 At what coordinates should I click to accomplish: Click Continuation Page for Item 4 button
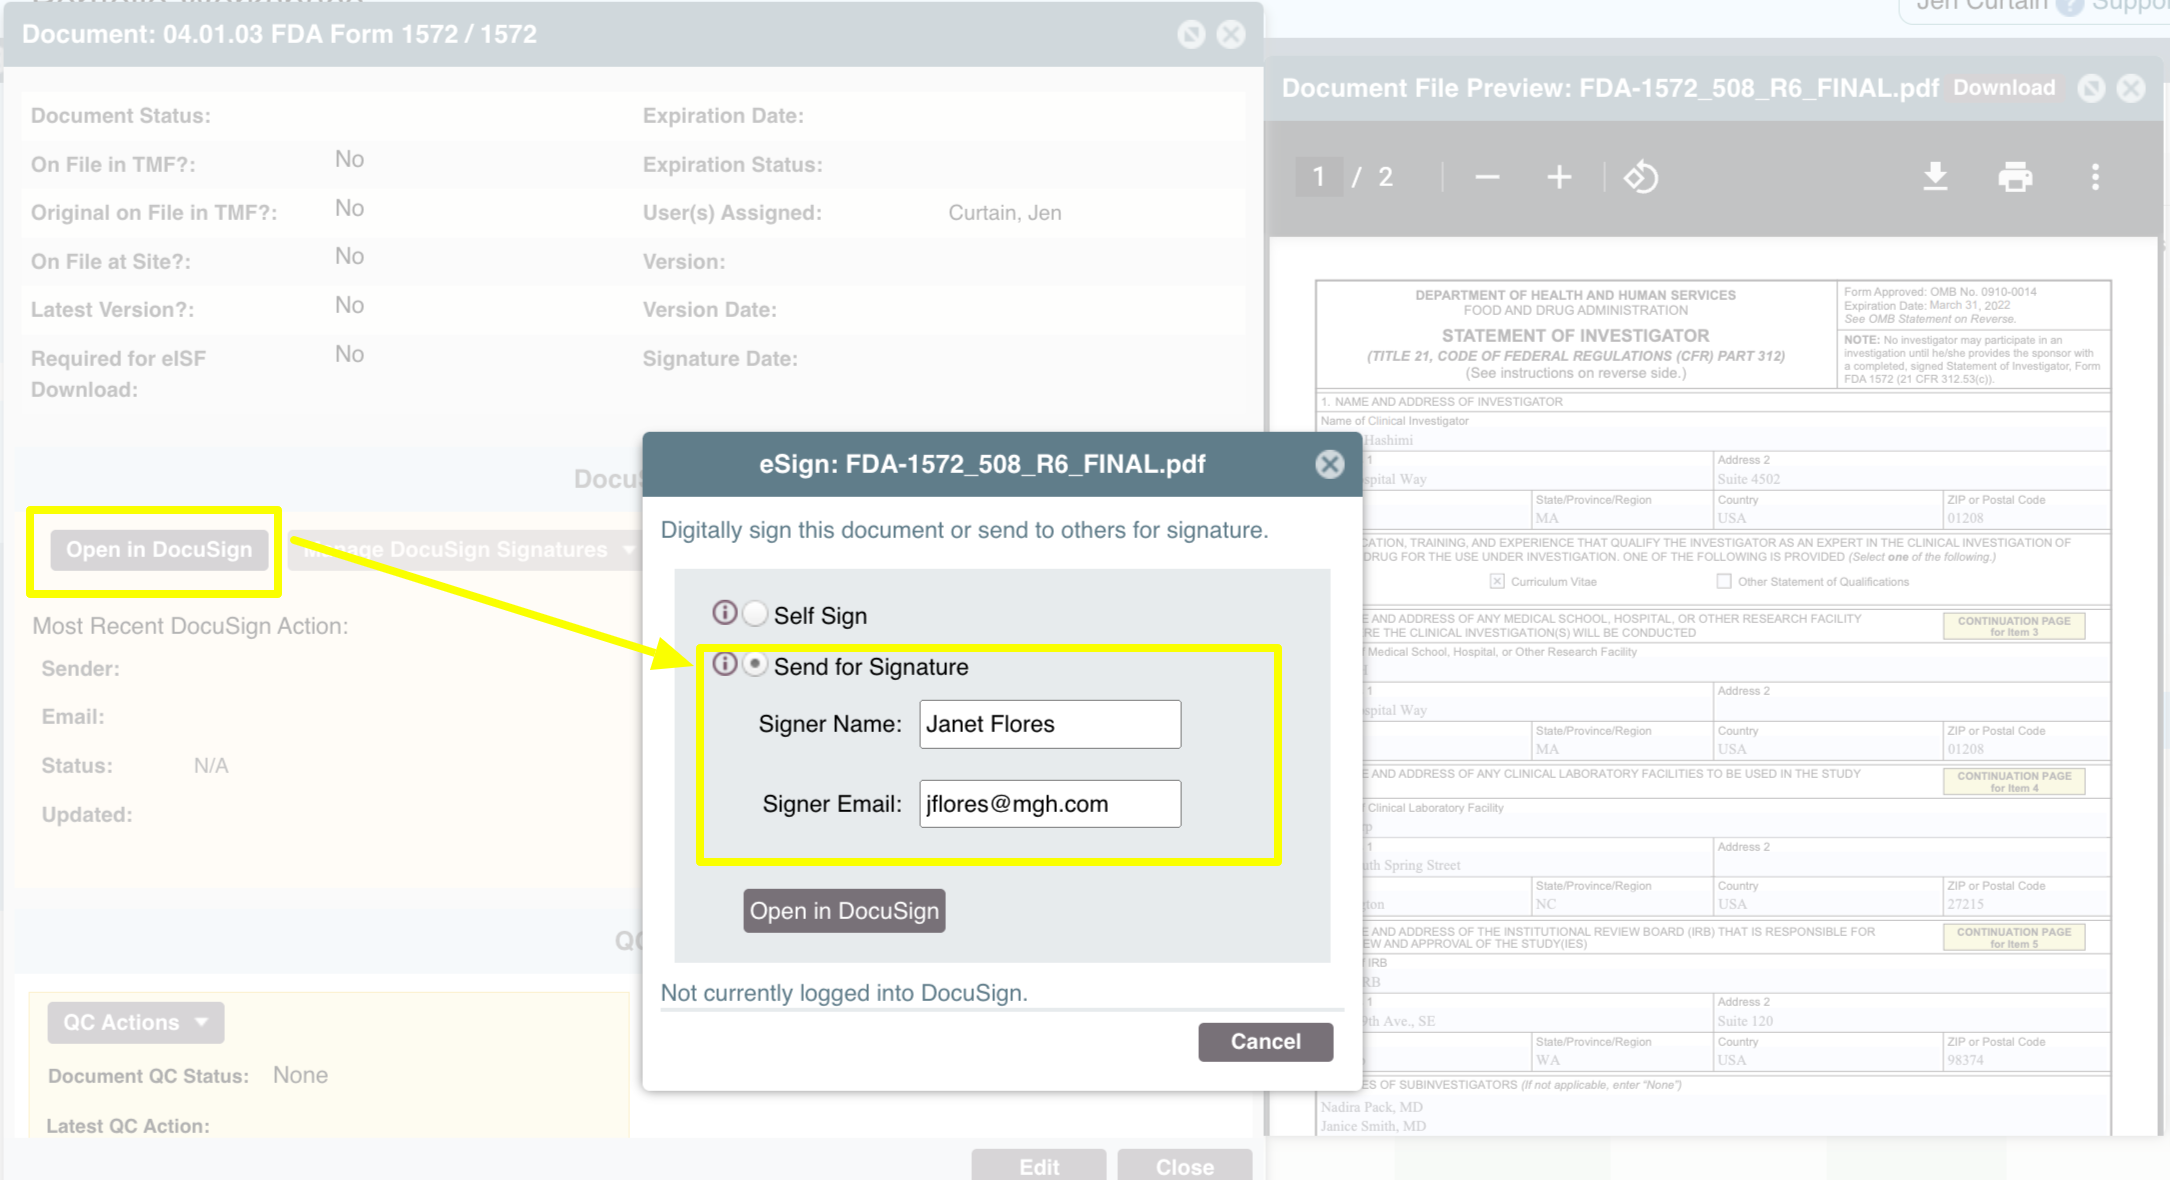[2014, 781]
